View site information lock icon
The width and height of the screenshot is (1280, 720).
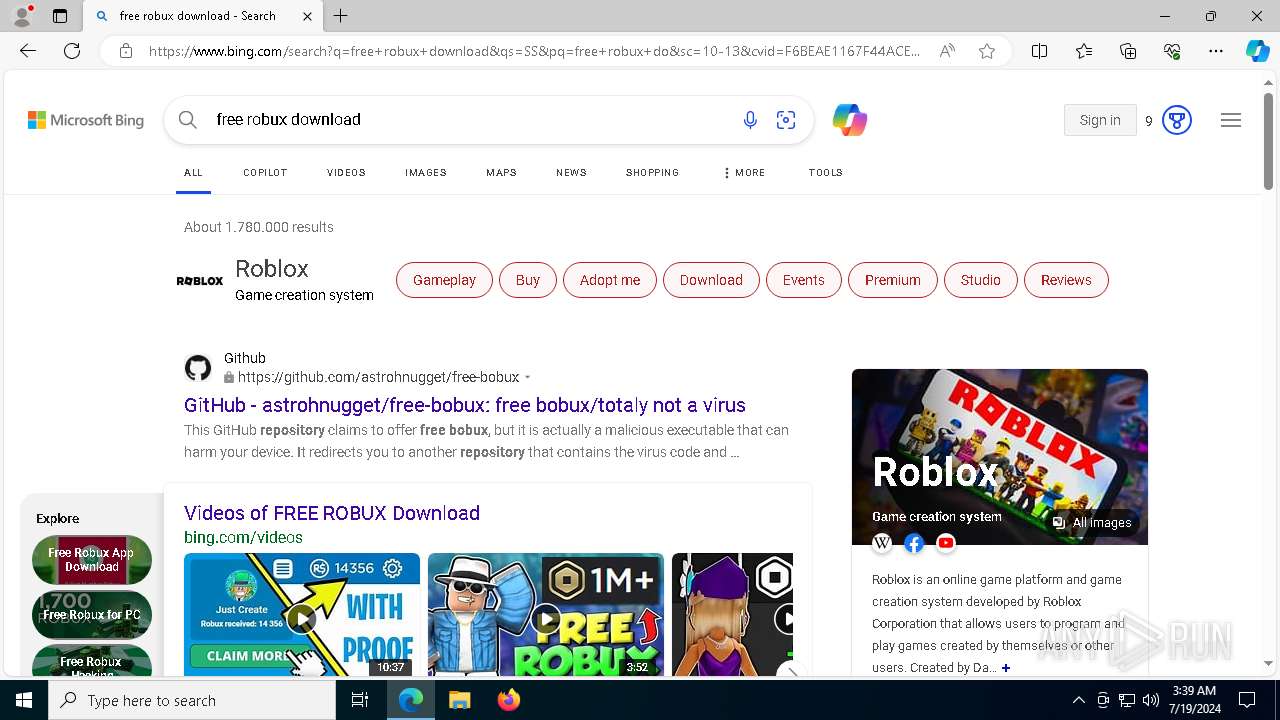pos(126,51)
